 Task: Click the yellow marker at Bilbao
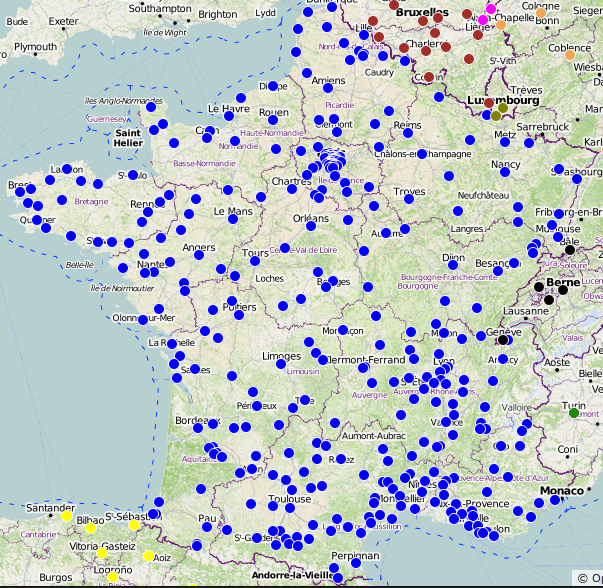91,527
